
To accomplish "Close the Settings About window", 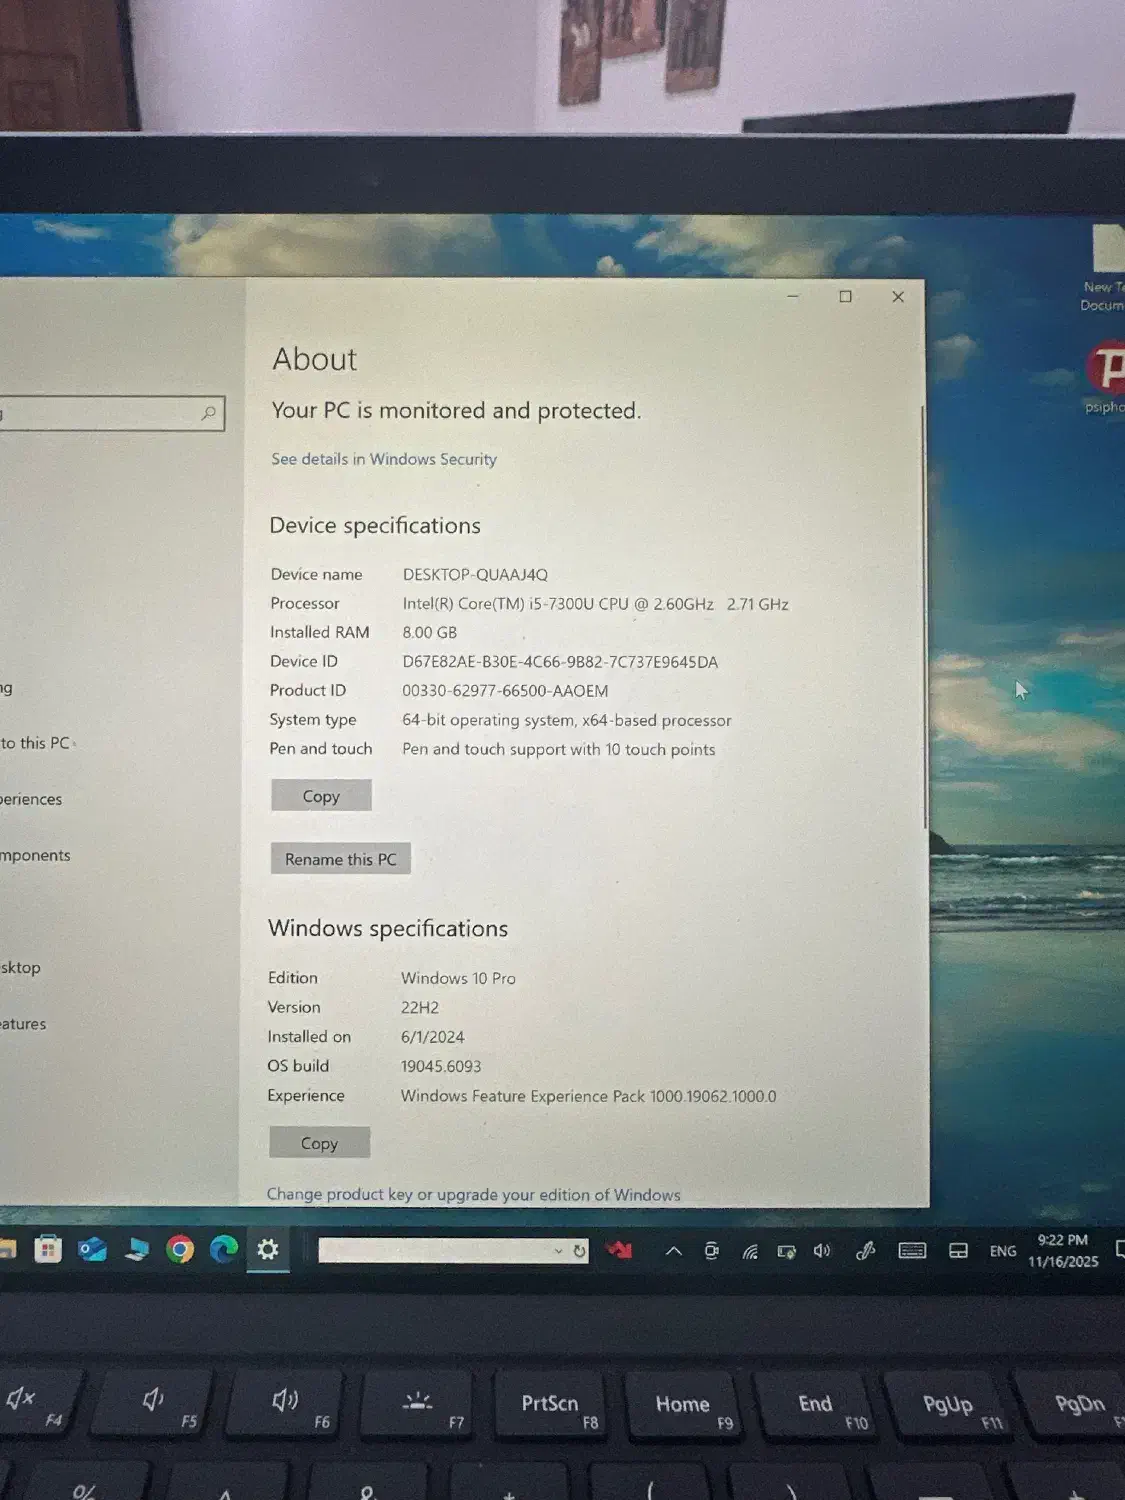I will (898, 296).
